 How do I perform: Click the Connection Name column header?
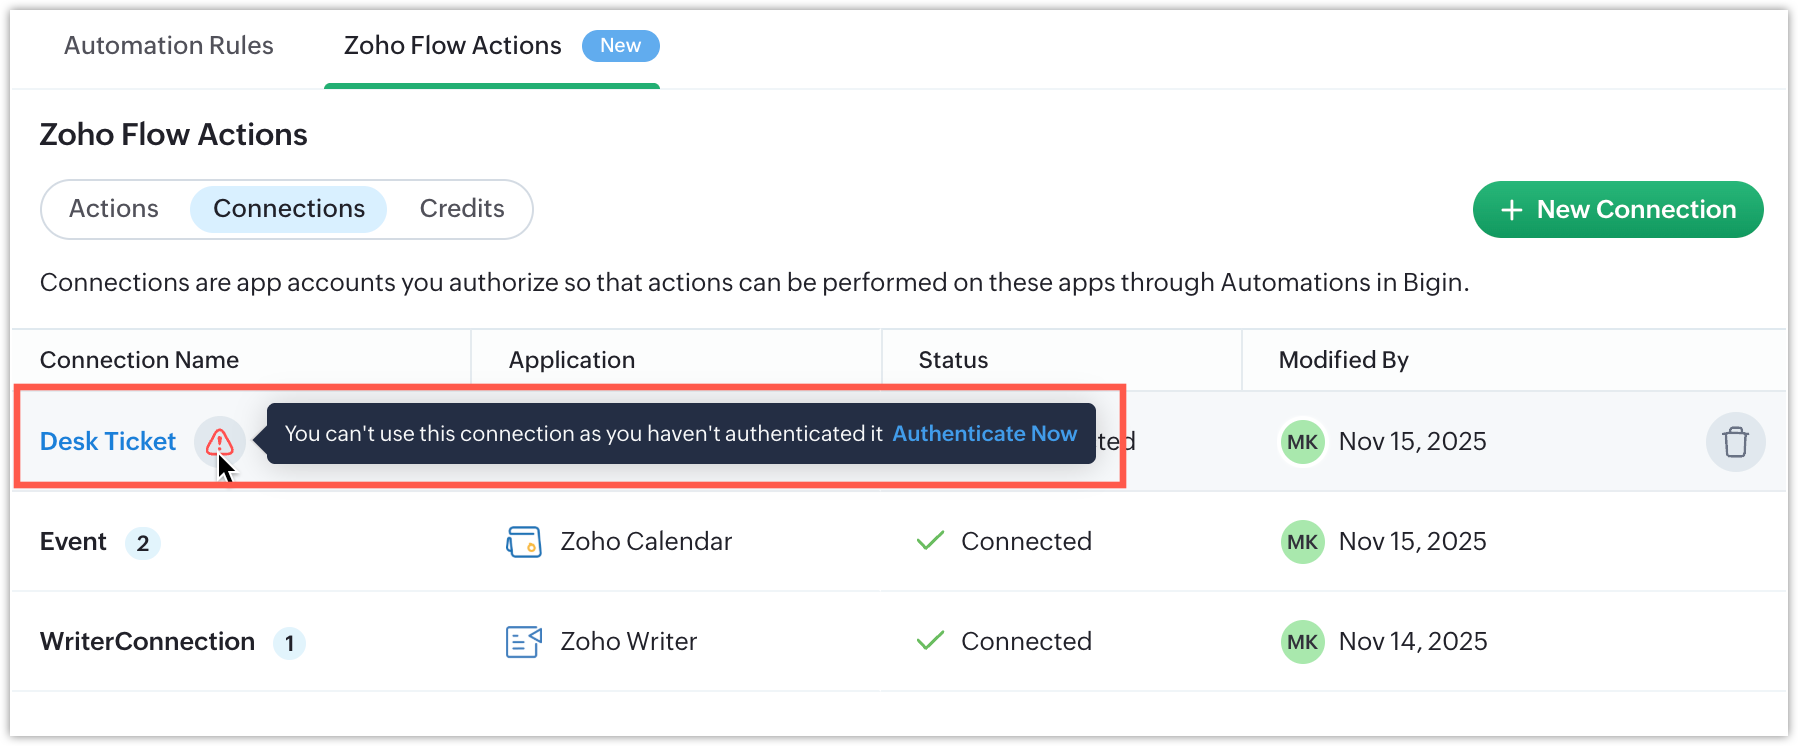pos(139,360)
